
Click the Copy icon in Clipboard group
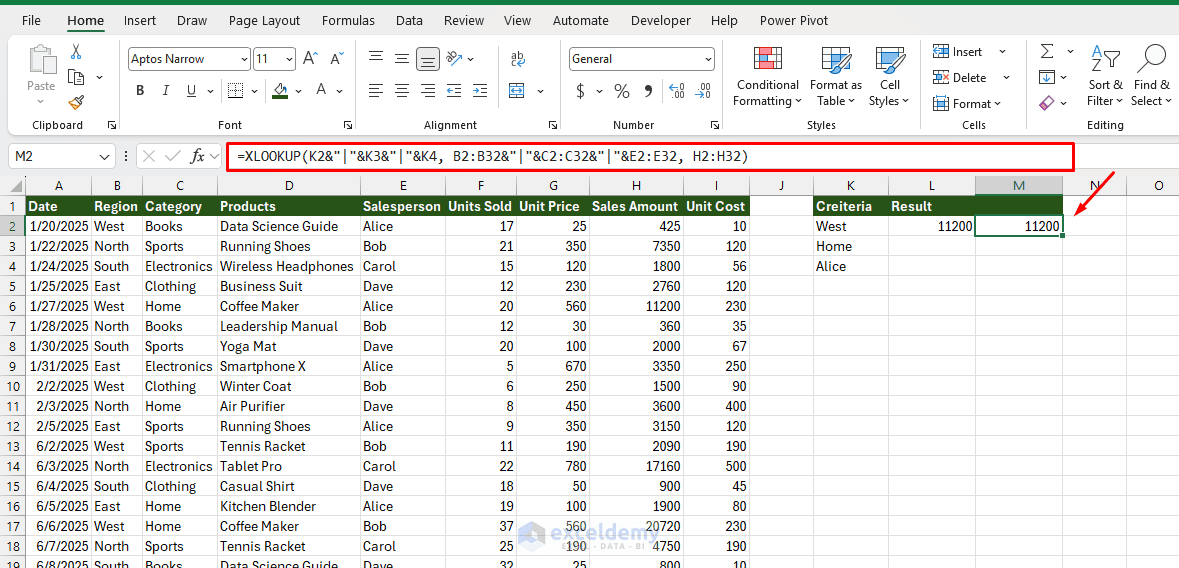75,77
